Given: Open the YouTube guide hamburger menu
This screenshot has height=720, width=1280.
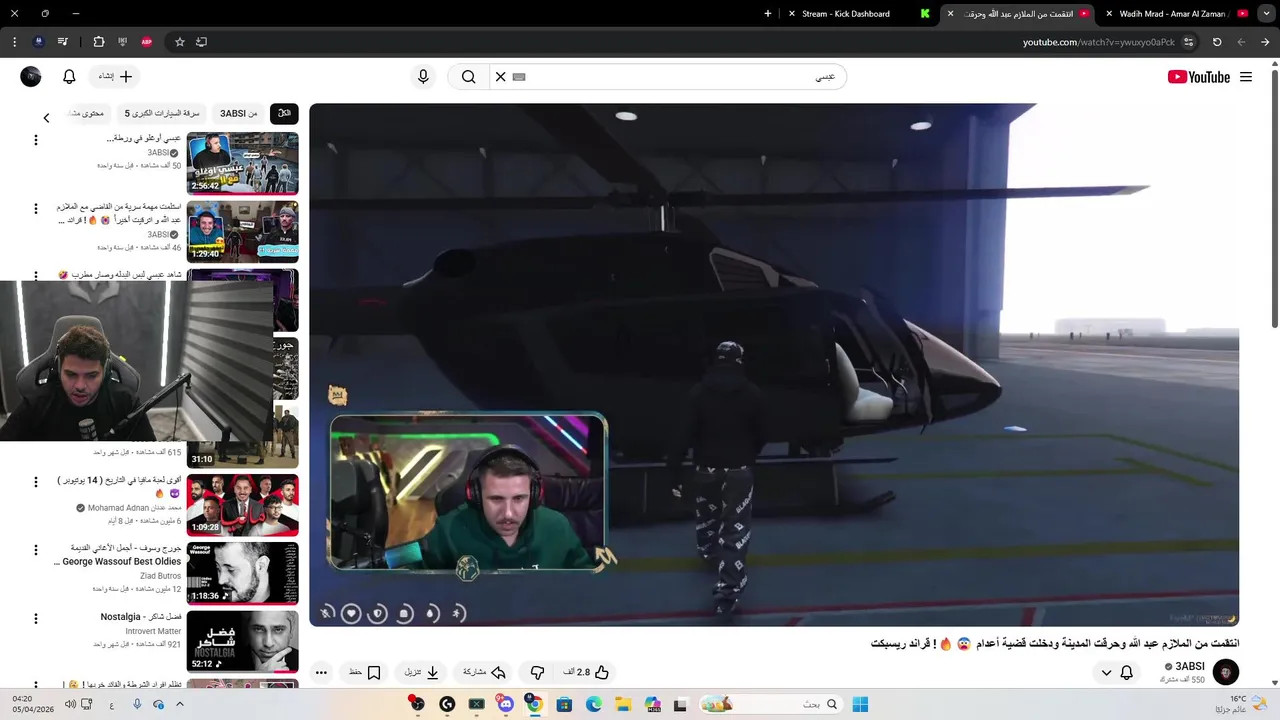Looking at the screenshot, I should point(1245,77).
